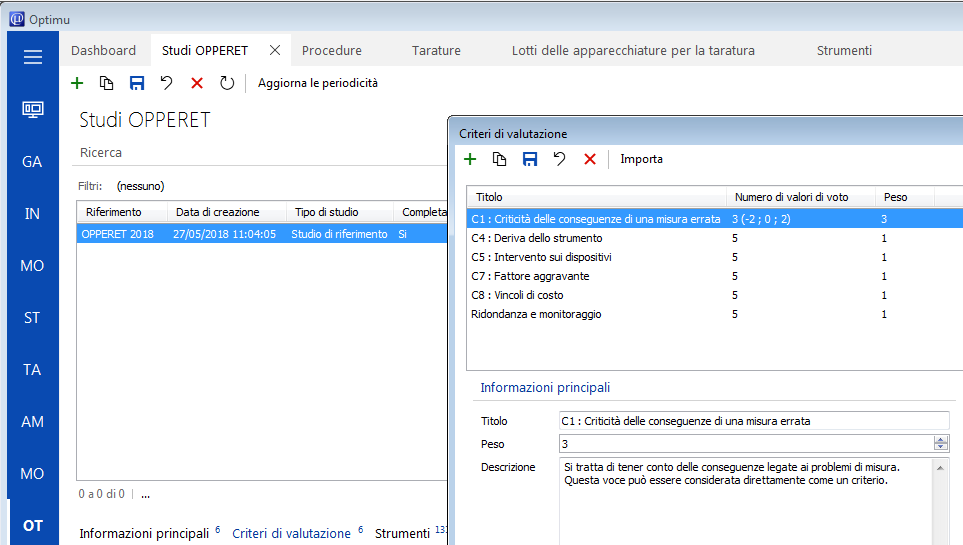The width and height of the screenshot is (963, 545).
Task: Click Aggiorna le periodicità button
Action: pyautogui.click(x=318, y=83)
